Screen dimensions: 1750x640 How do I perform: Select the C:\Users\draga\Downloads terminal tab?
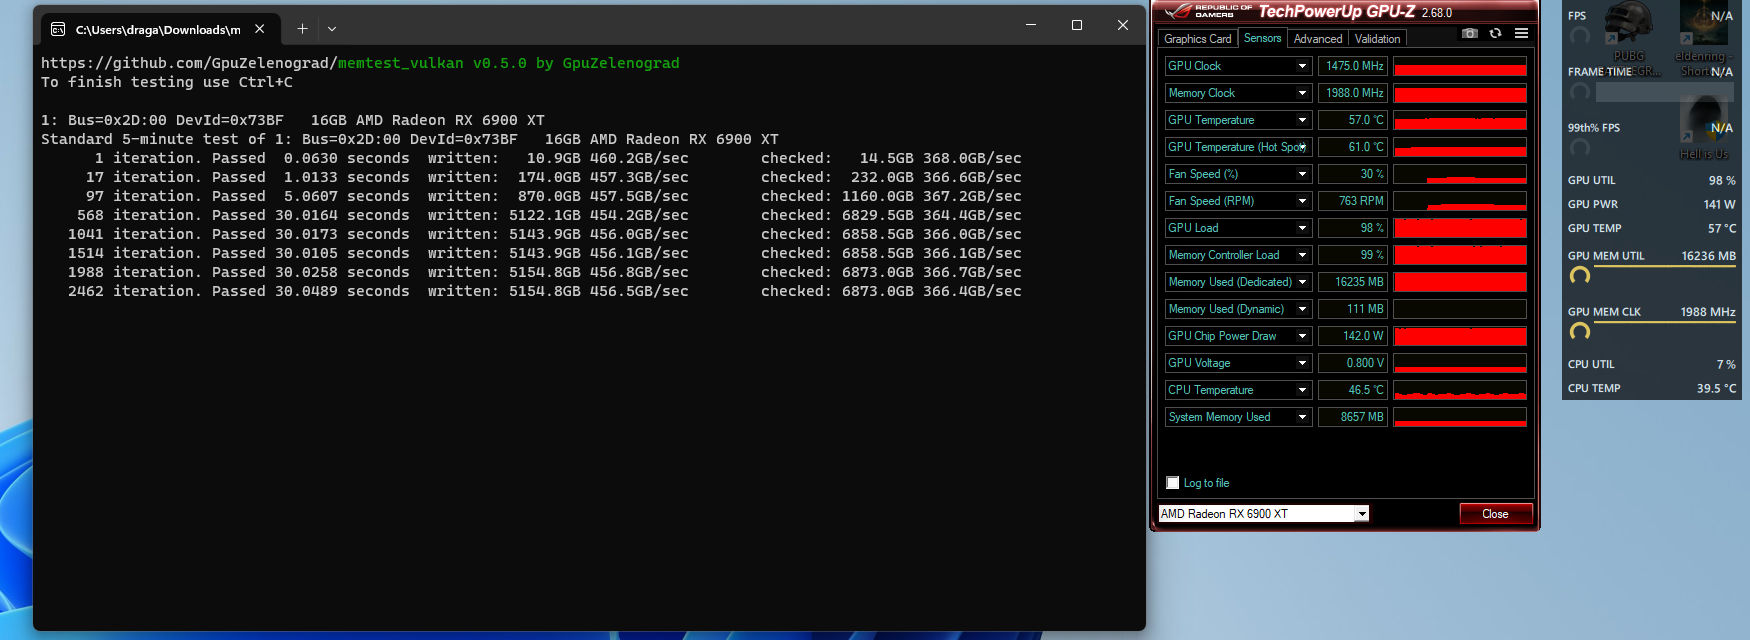(160, 29)
